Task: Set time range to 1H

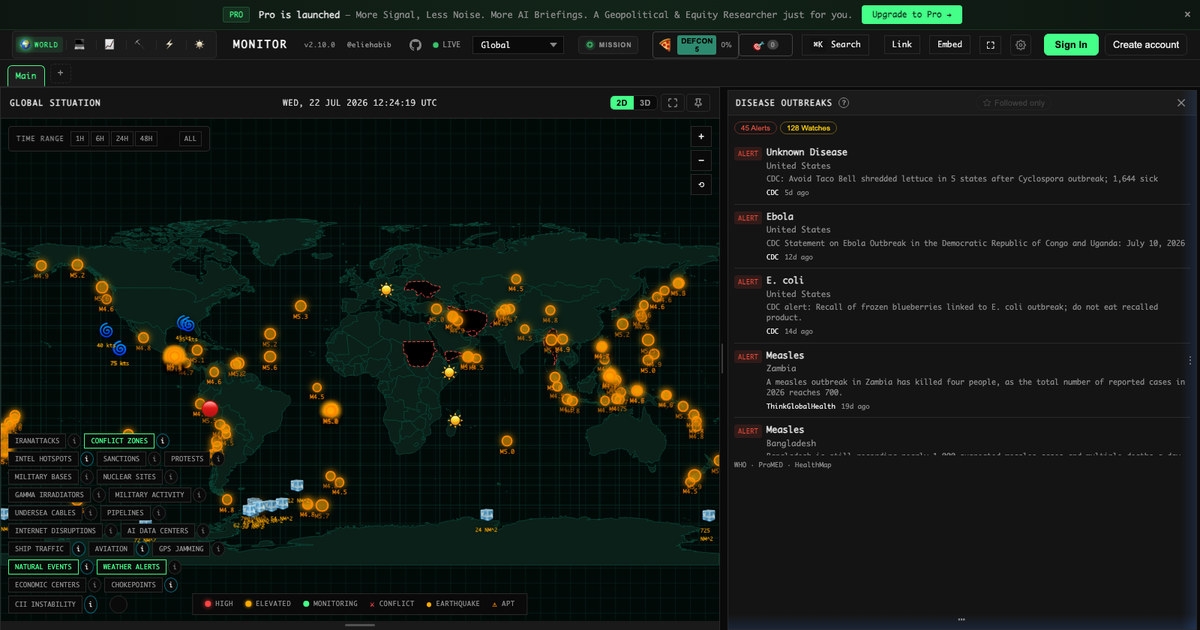Action: pos(79,139)
